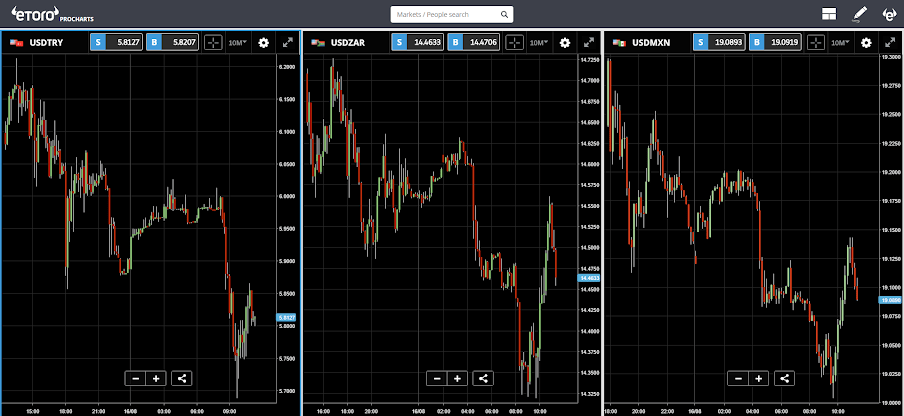
Task: Open the chart layout grid selector
Action: pos(828,14)
